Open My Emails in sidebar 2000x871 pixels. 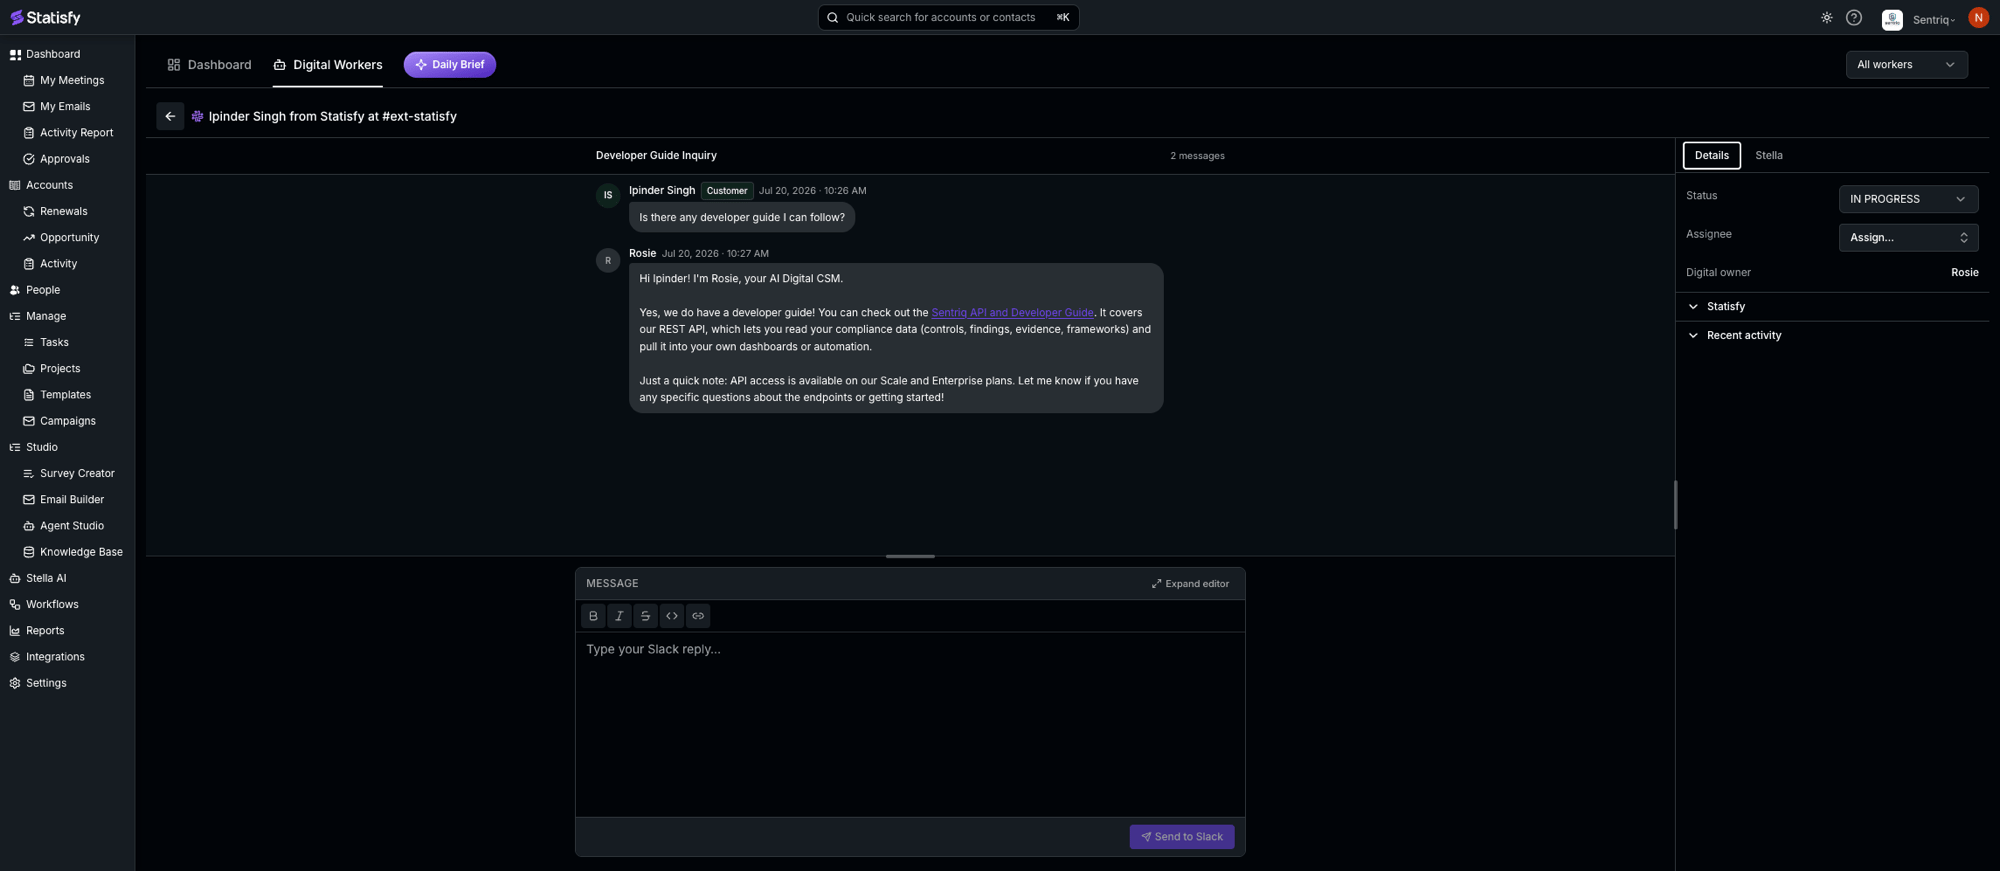point(65,106)
